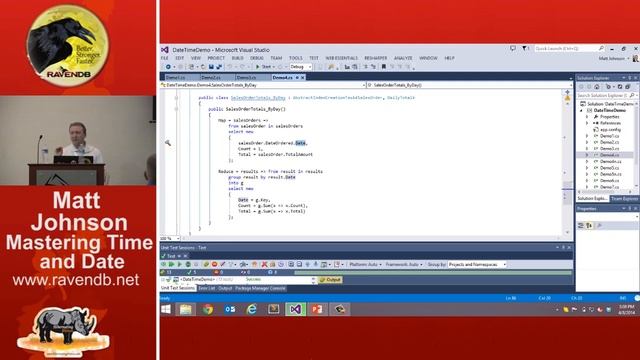Click the Undo toolbar icon
This screenshot has height=360, width=640.
point(230,67)
